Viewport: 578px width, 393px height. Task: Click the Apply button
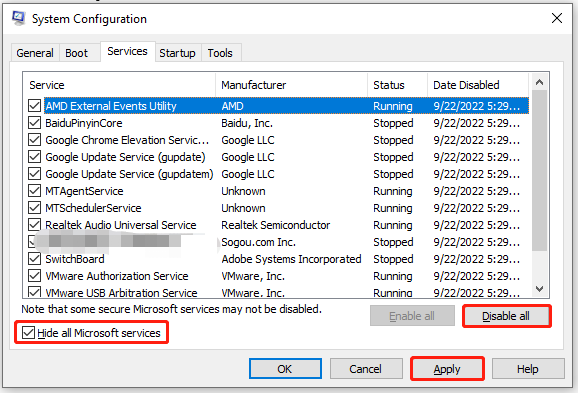[x=447, y=369]
